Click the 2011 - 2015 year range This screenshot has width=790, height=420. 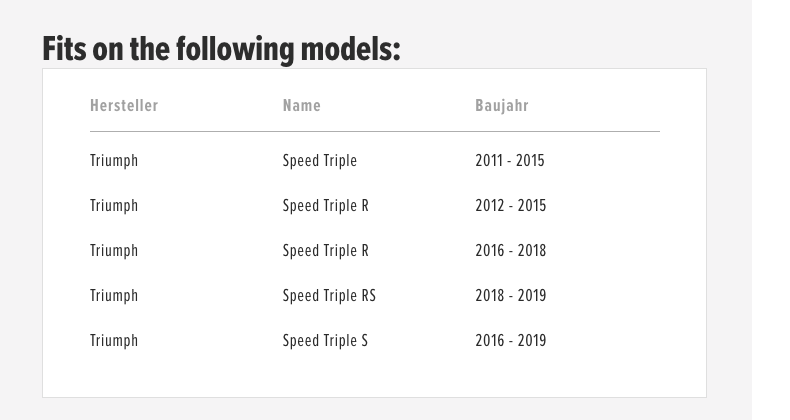pyautogui.click(x=510, y=160)
